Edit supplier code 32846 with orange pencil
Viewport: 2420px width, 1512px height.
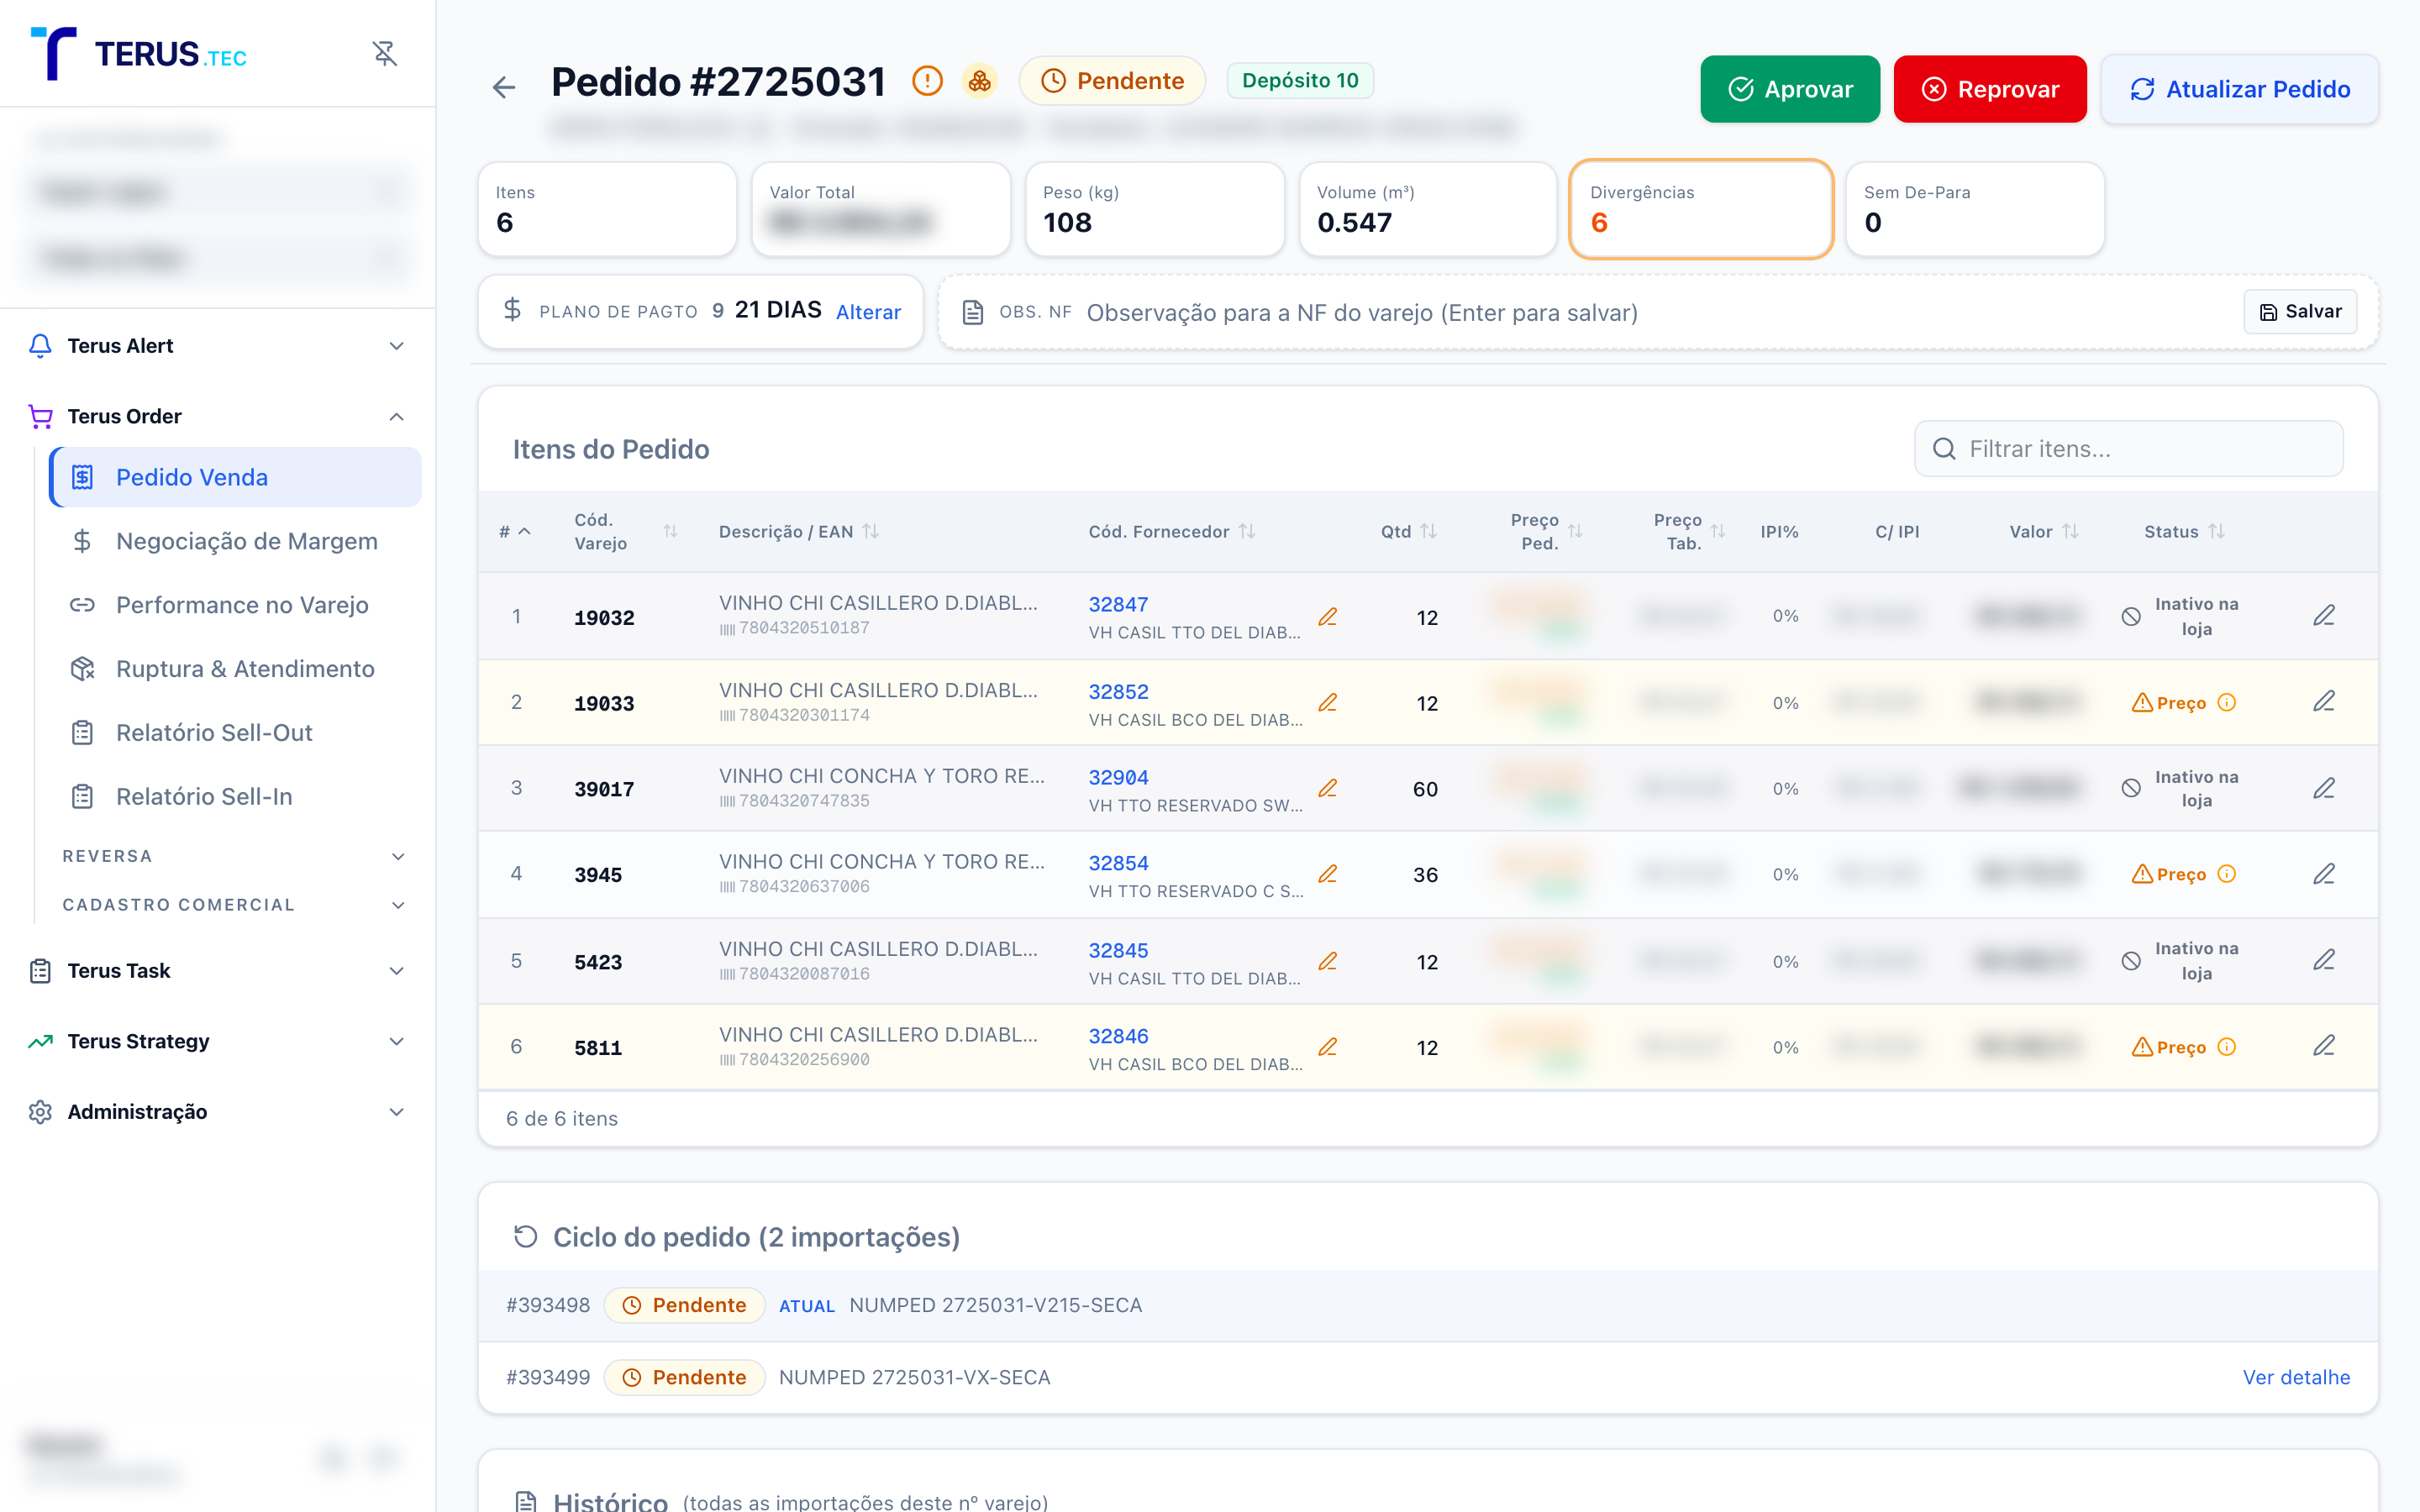point(1328,1048)
